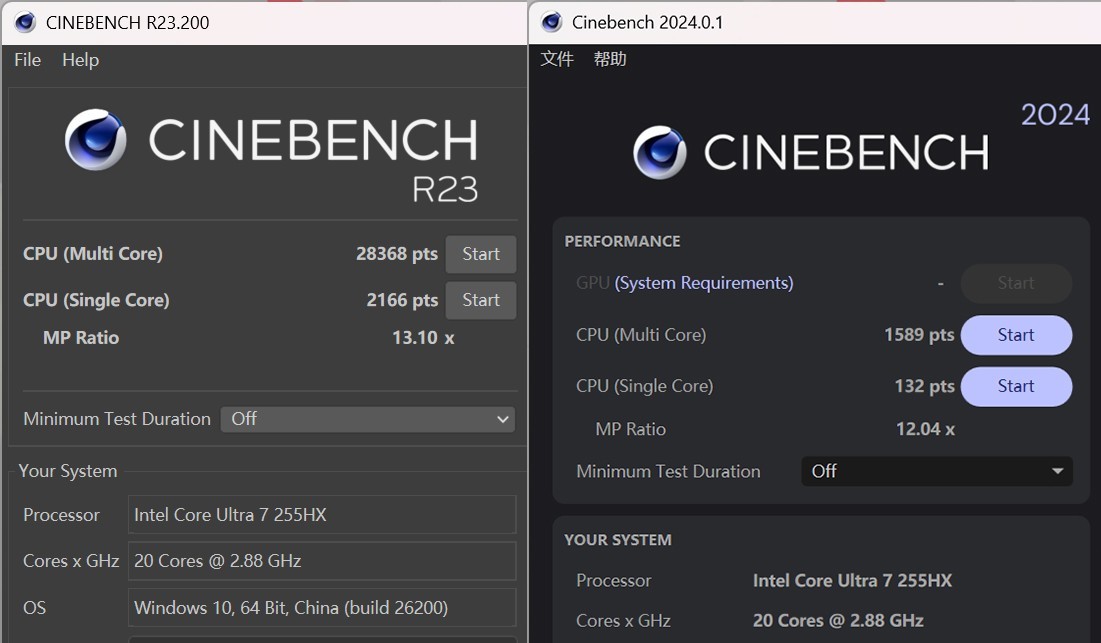Click the Cinebench R23 title bar icon

[x=25, y=22]
